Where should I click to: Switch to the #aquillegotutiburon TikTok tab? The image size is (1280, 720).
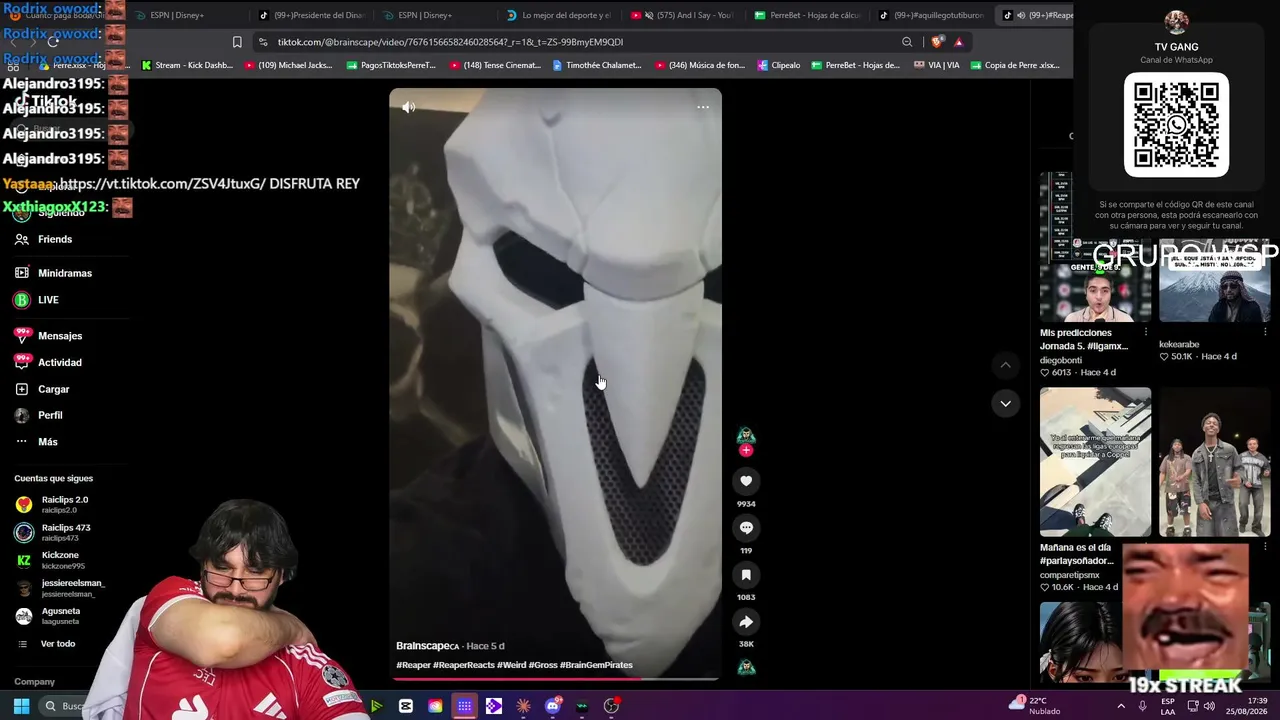(931, 15)
